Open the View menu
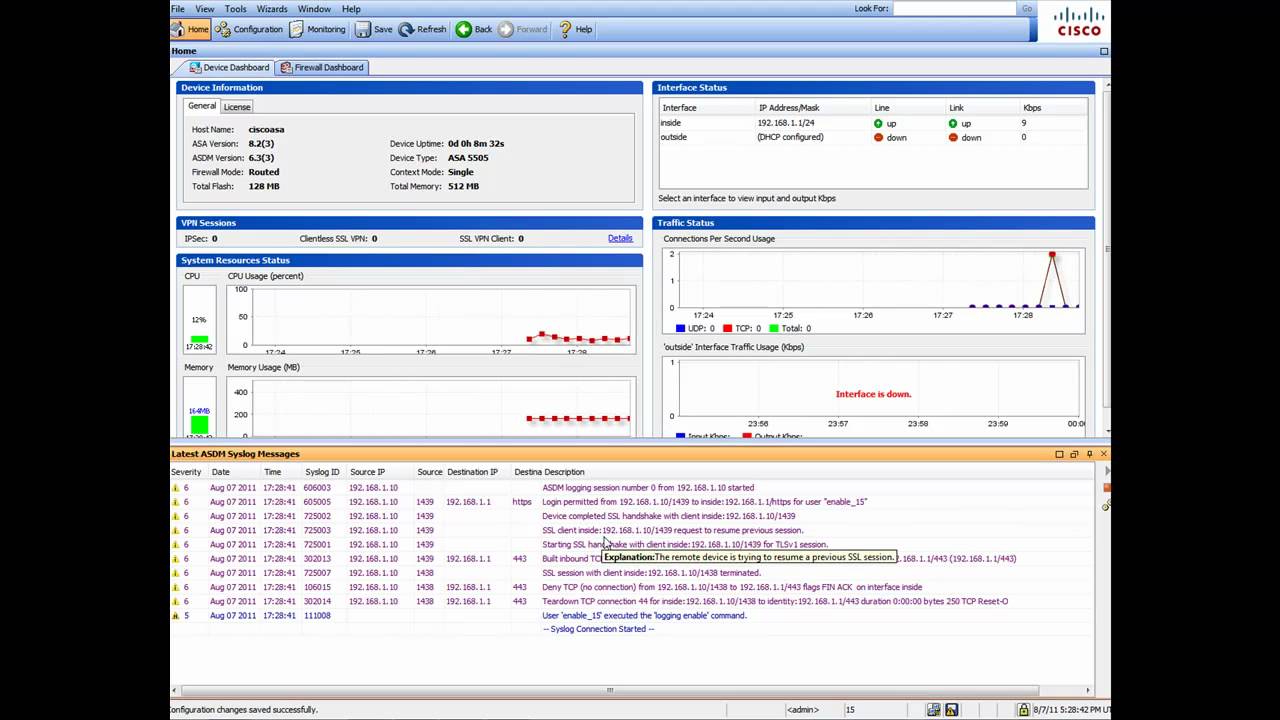This screenshot has height=720, width=1280. [204, 9]
